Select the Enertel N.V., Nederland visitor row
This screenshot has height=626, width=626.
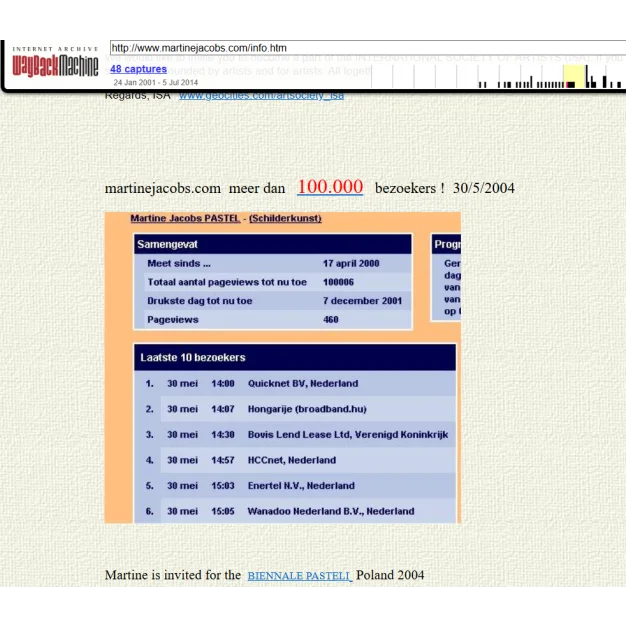pyautogui.click(x=294, y=486)
